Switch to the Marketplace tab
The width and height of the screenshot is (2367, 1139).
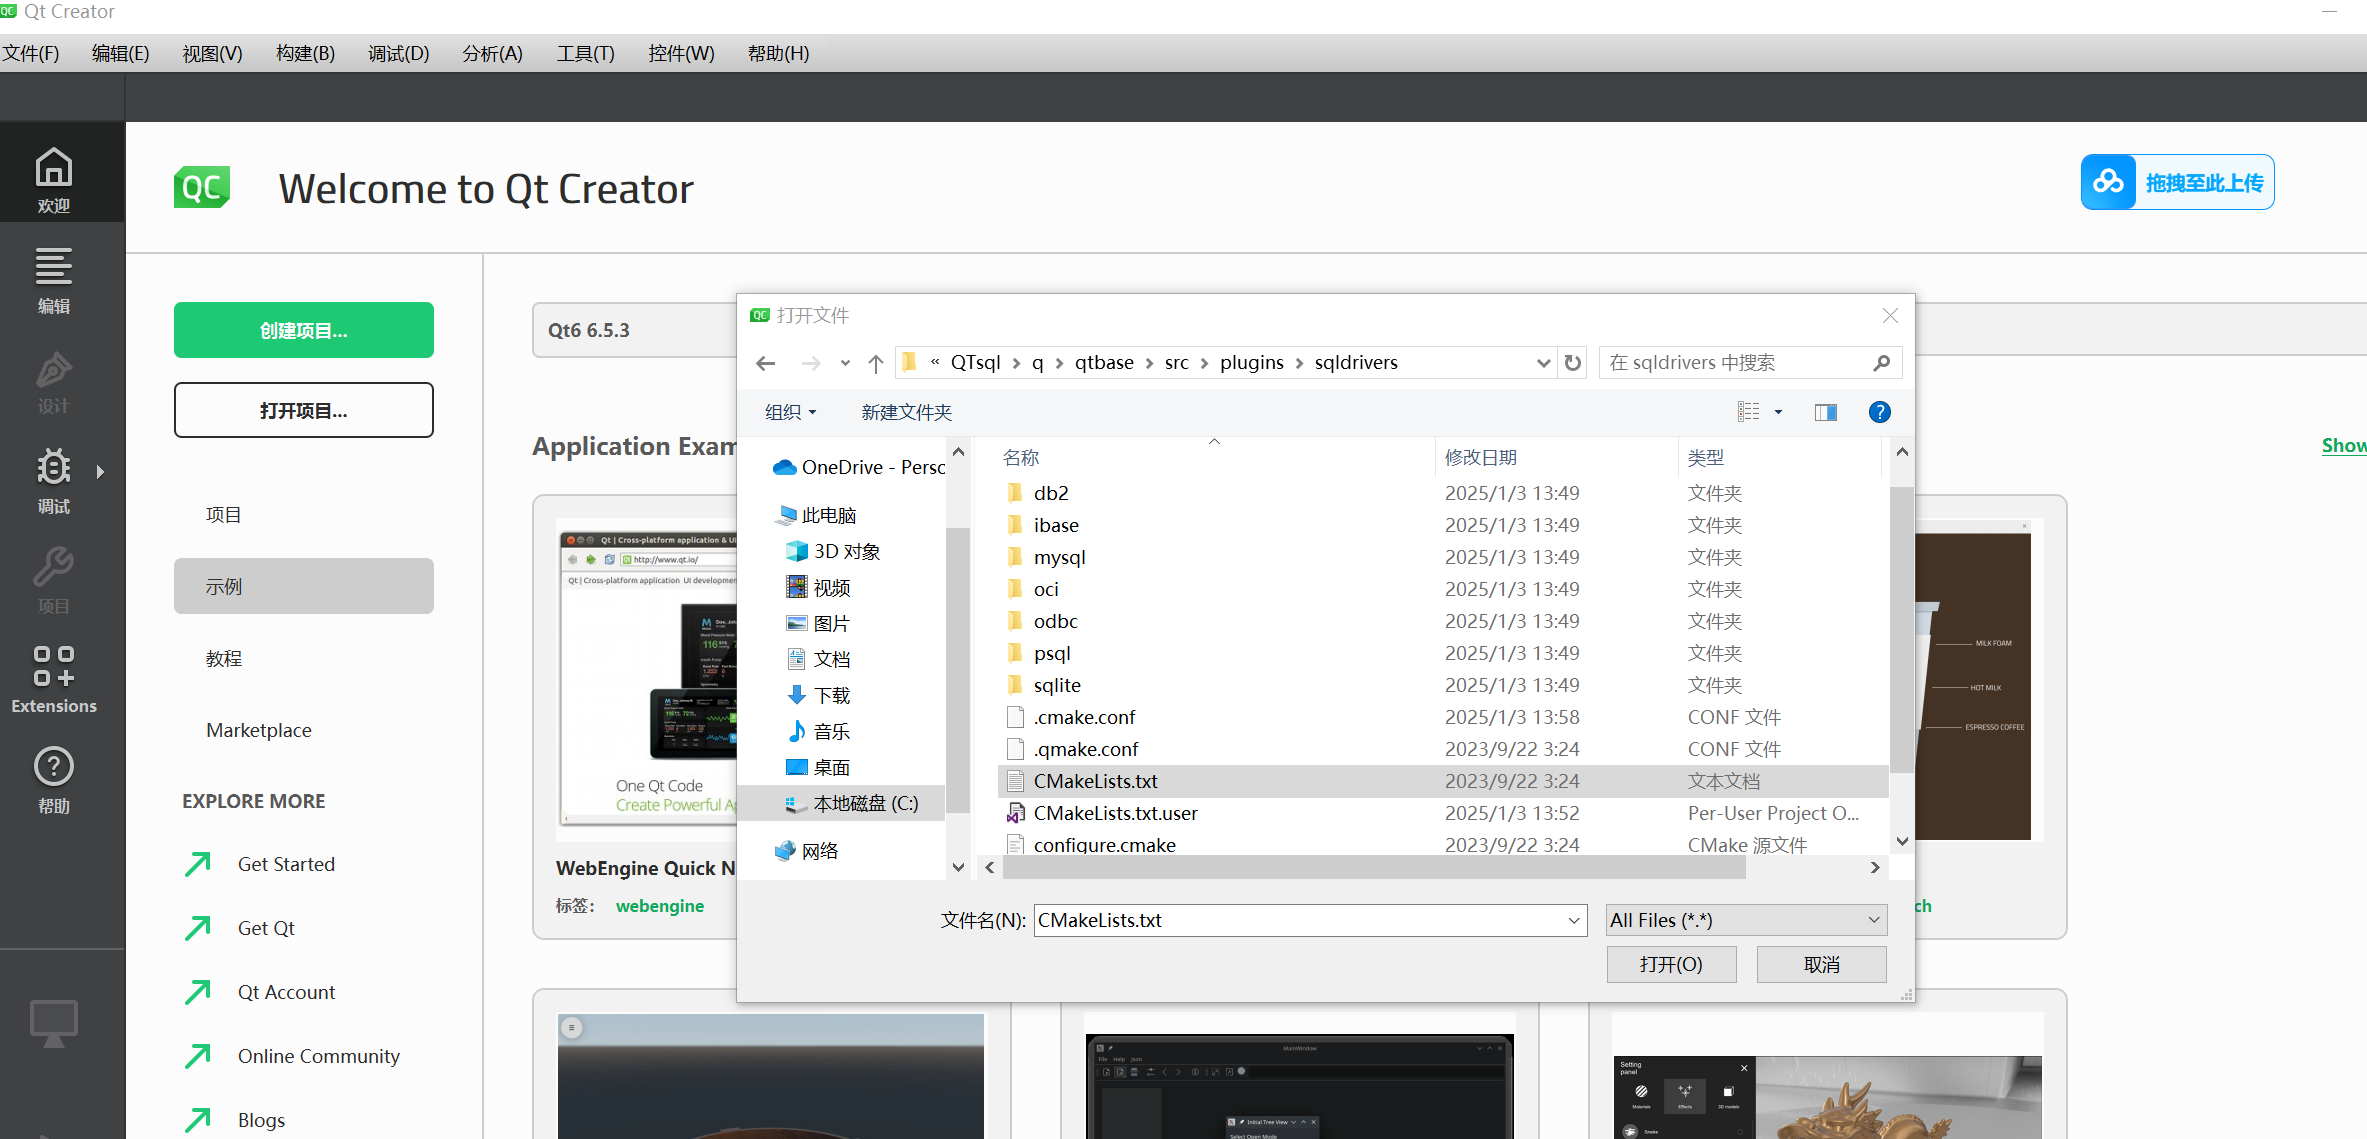[x=258, y=729]
